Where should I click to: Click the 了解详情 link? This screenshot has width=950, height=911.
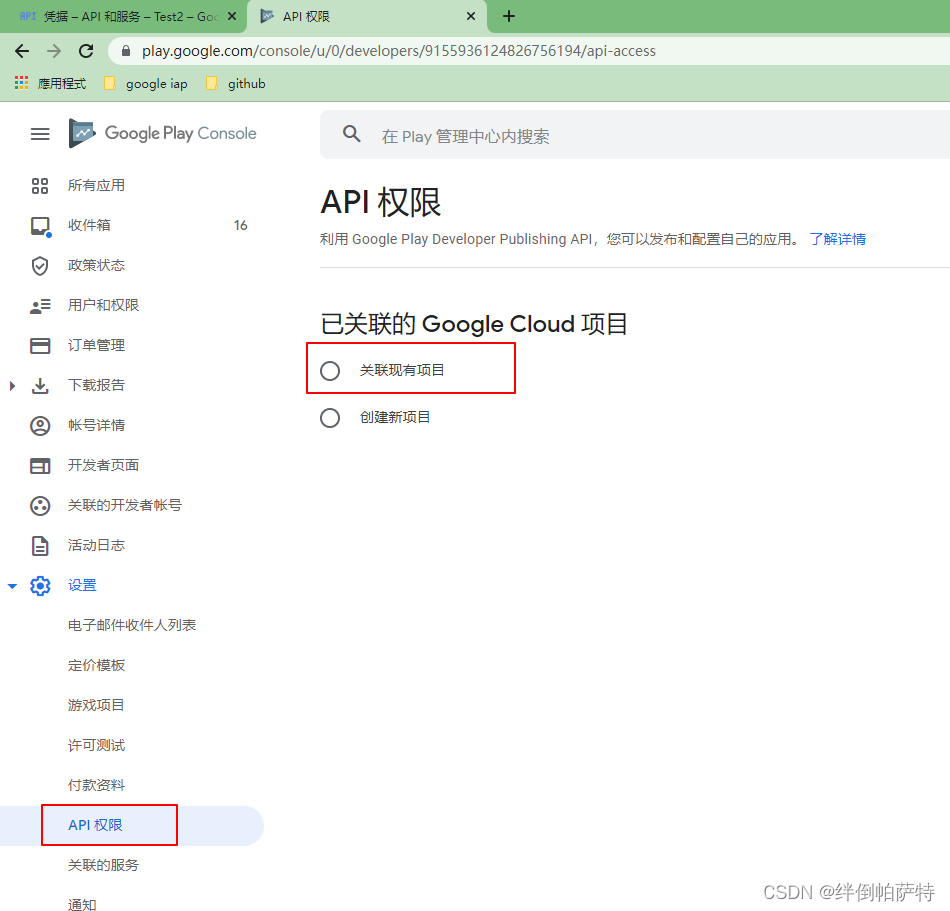click(x=838, y=239)
